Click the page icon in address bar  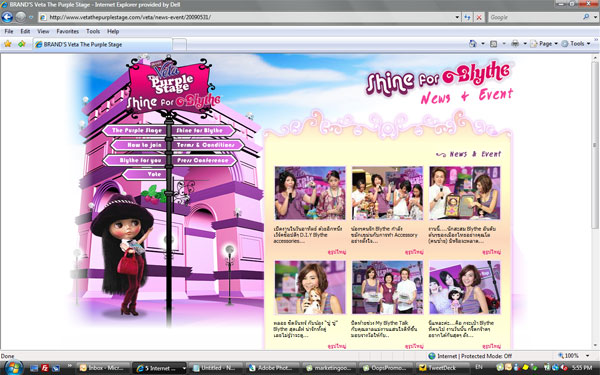pyautogui.click(x=44, y=17)
